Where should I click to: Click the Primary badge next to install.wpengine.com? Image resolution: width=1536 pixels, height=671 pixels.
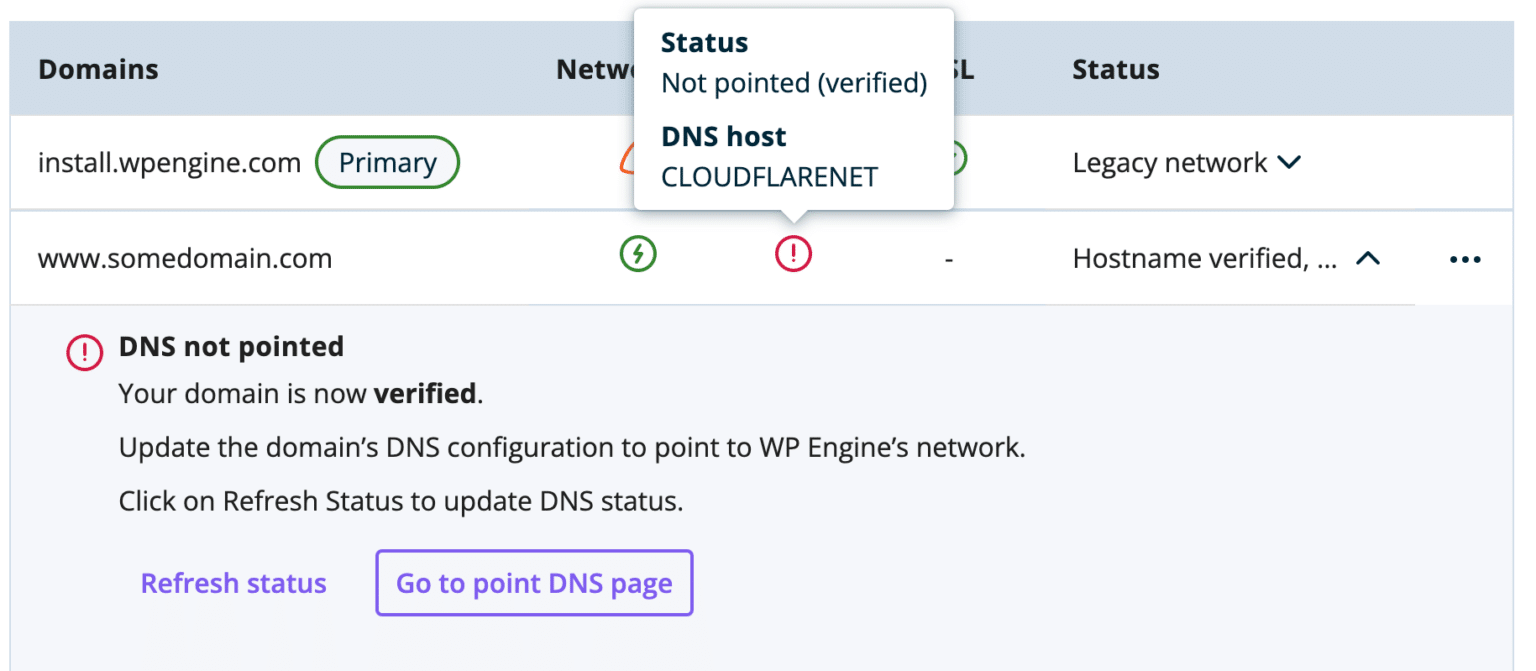387,161
